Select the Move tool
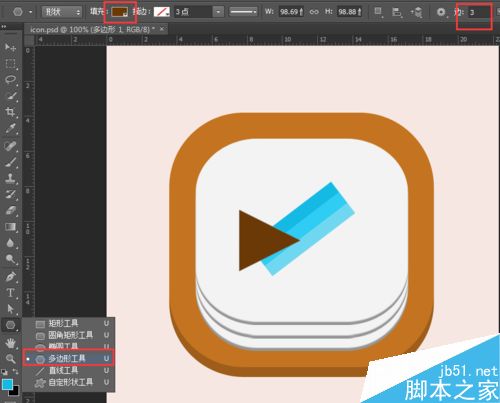This screenshot has height=403, width=500. [10, 47]
